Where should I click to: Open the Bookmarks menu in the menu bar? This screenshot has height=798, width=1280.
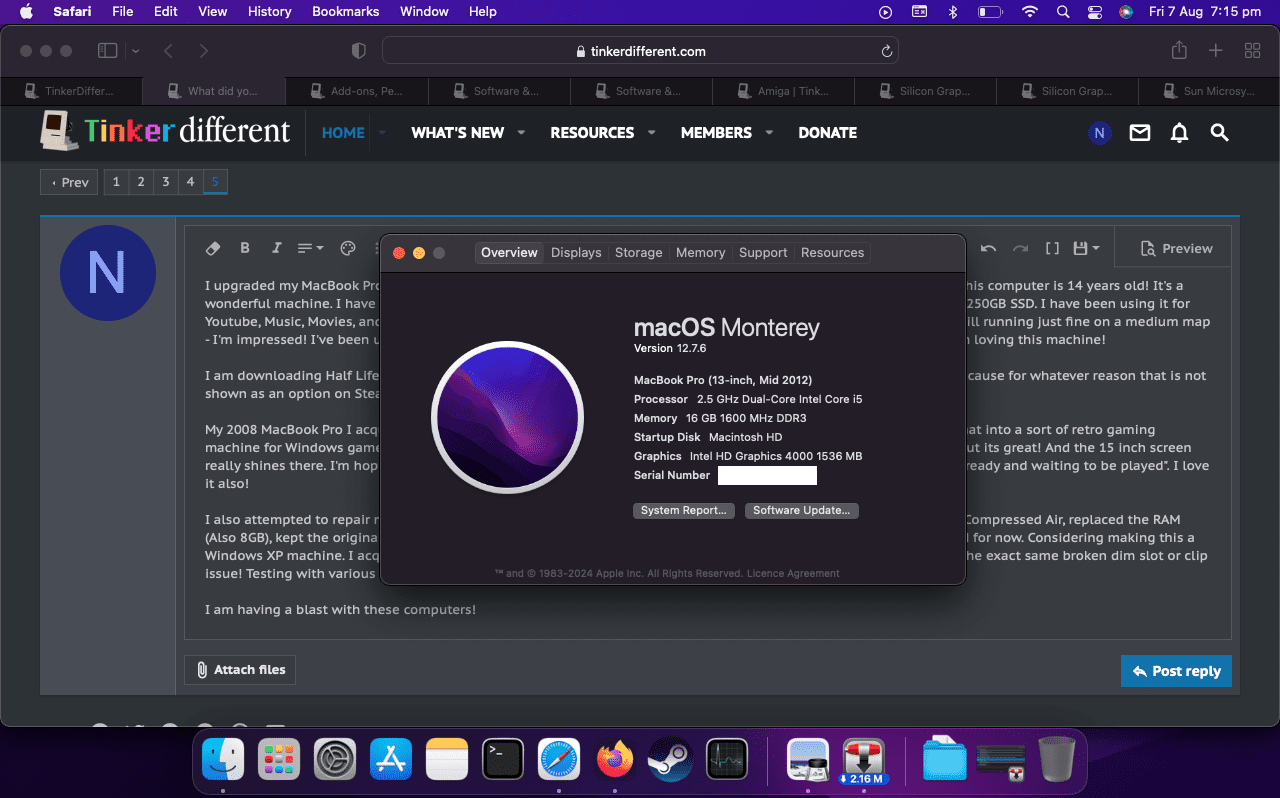coord(346,12)
